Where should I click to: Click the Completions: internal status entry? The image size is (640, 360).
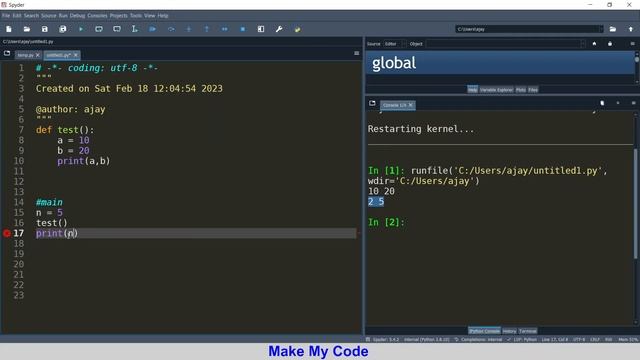coord(478,340)
